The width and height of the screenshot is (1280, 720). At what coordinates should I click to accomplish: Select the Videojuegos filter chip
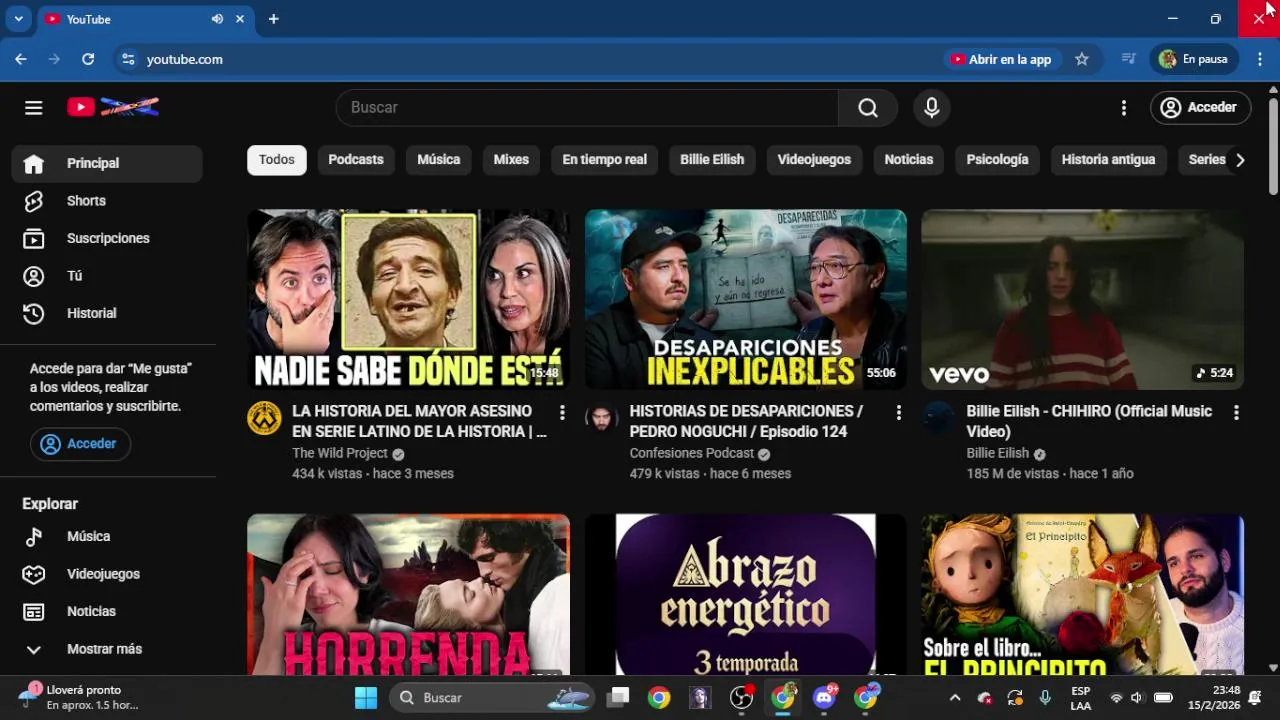pos(814,160)
